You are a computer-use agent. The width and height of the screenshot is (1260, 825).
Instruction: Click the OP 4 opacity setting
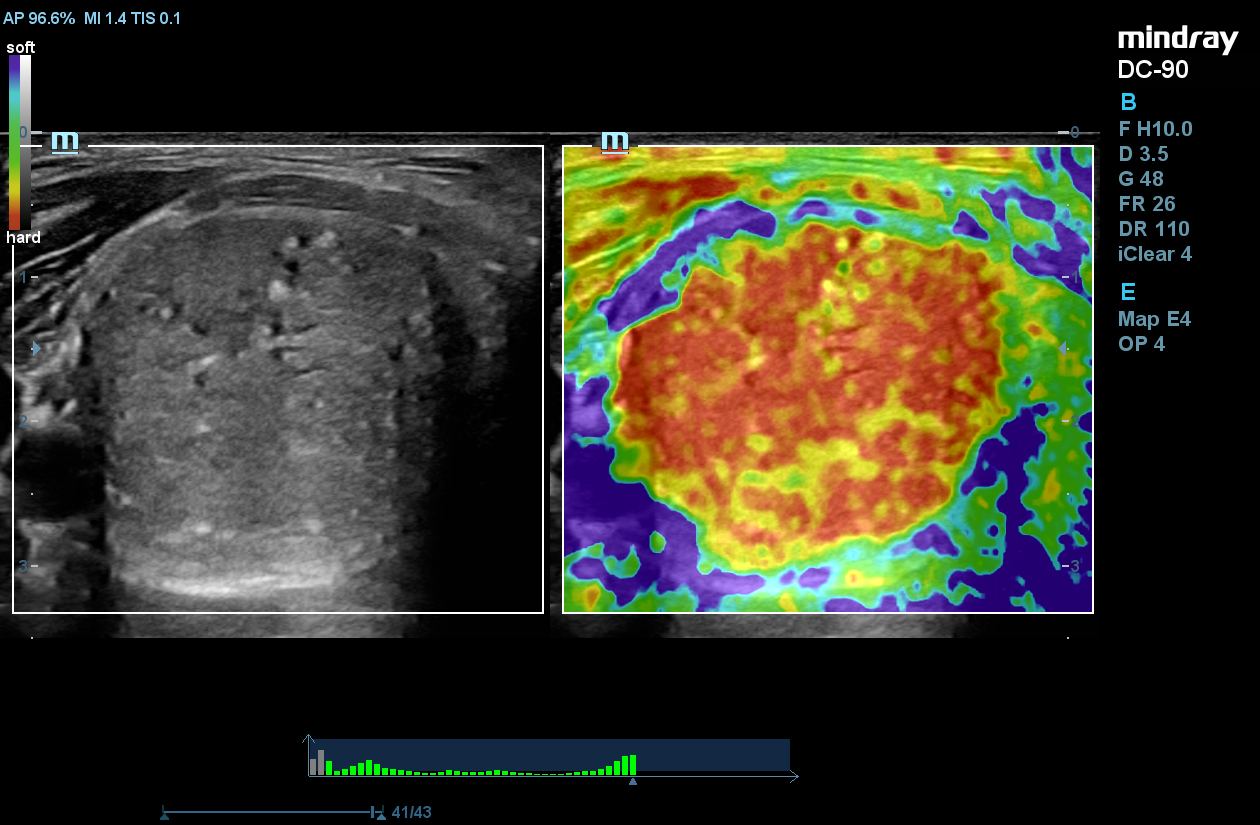pyautogui.click(x=1141, y=344)
